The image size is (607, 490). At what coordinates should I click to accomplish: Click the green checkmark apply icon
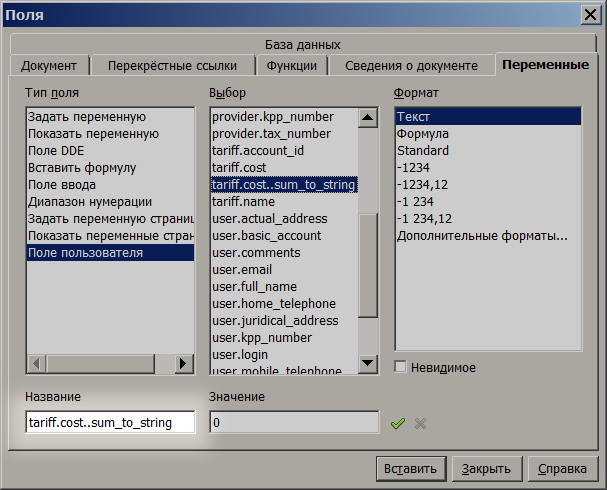coord(398,423)
